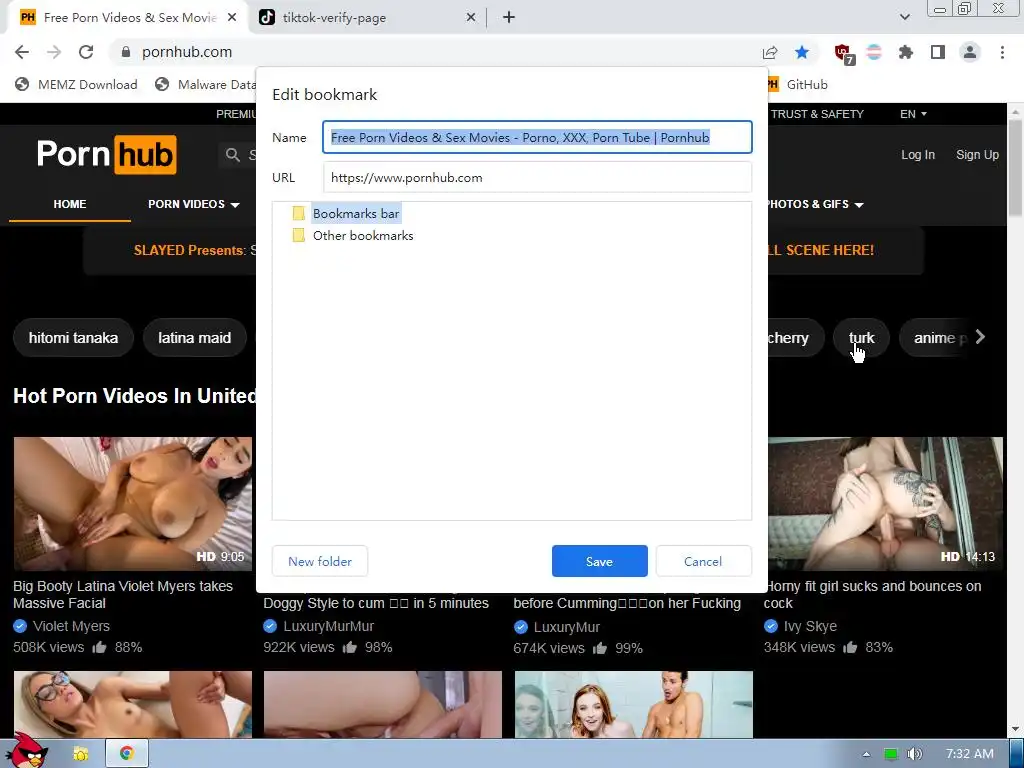The width and height of the screenshot is (1024, 768).
Task: Click the green tray status icon
Action: coord(891,754)
